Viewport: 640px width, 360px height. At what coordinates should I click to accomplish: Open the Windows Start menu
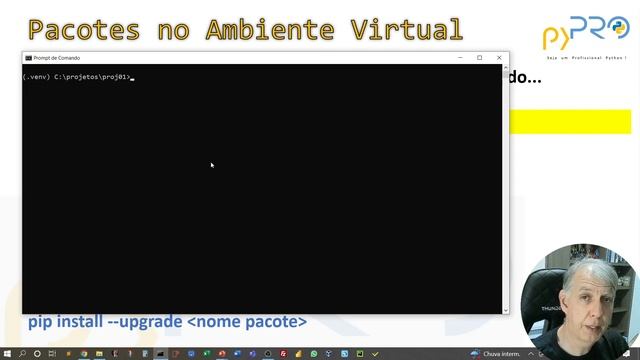(7, 354)
